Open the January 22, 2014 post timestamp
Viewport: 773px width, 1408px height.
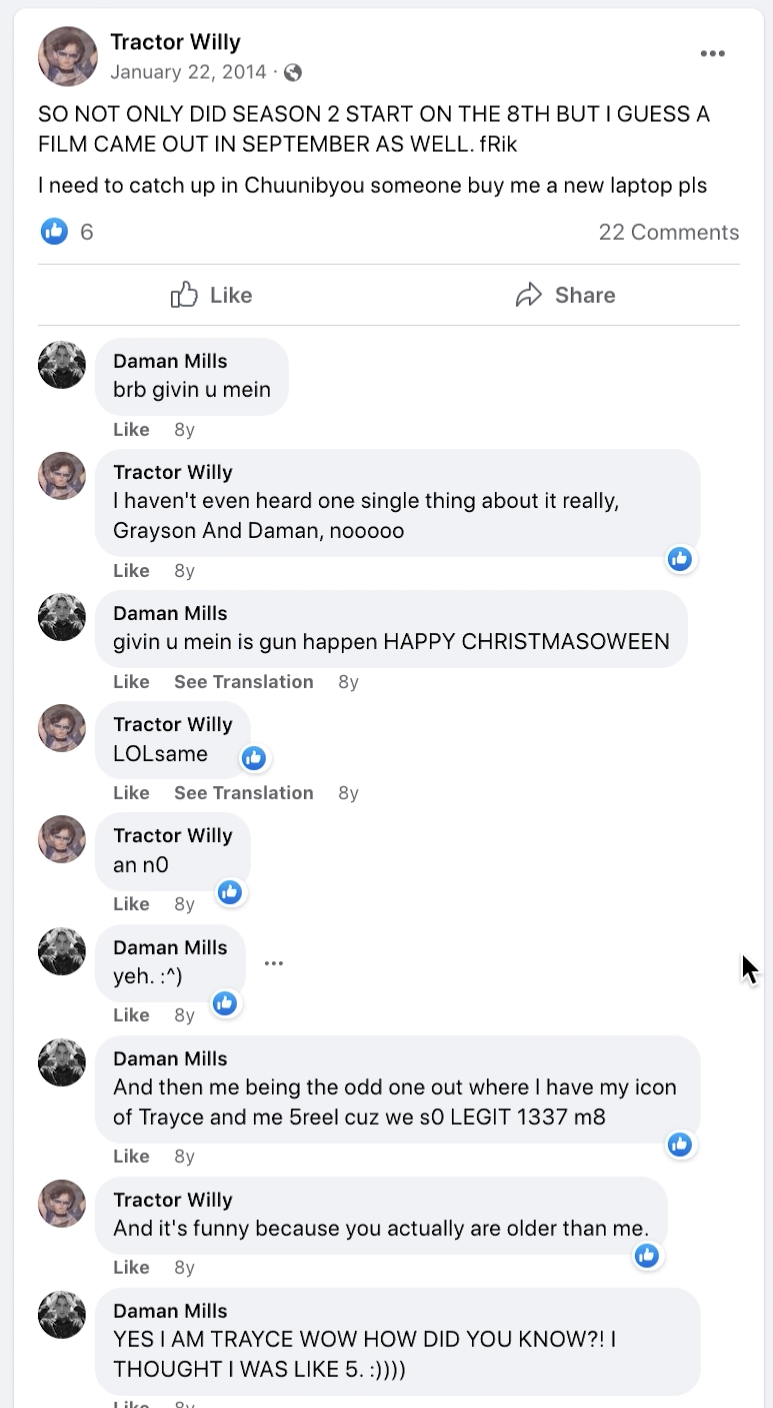coord(188,72)
